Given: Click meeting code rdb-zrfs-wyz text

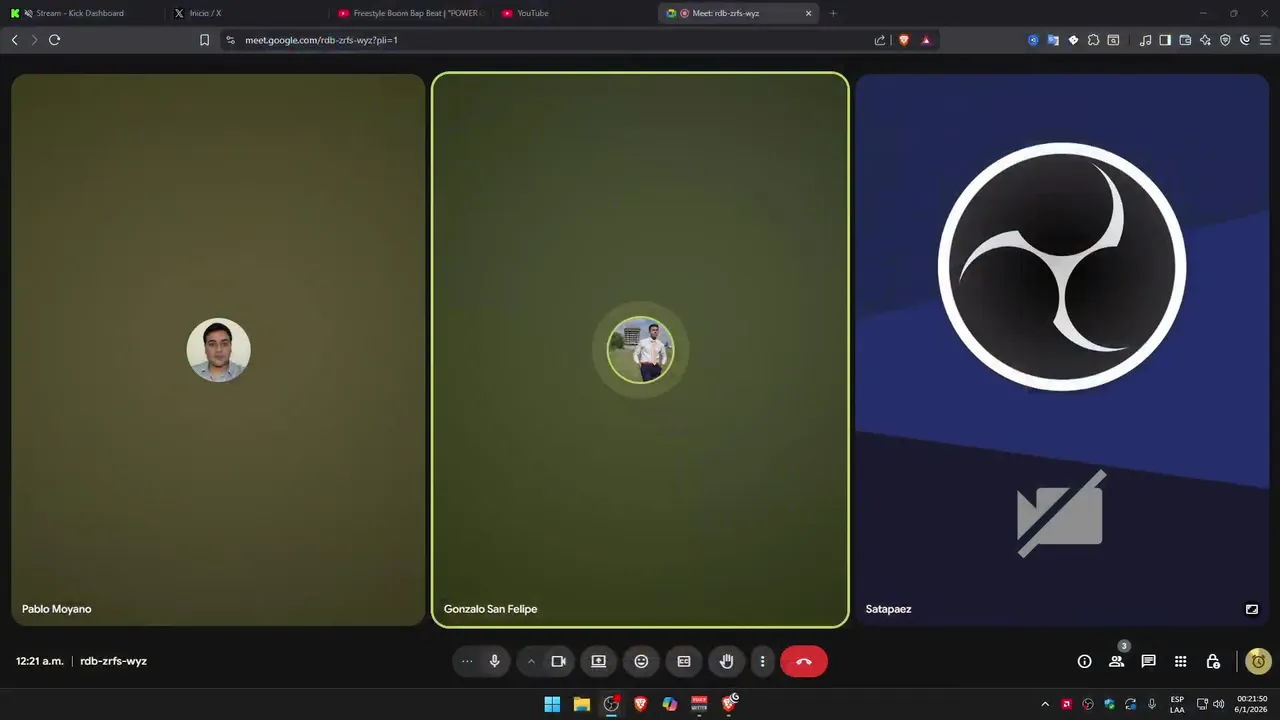Looking at the screenshot, I should coord(113,661).
